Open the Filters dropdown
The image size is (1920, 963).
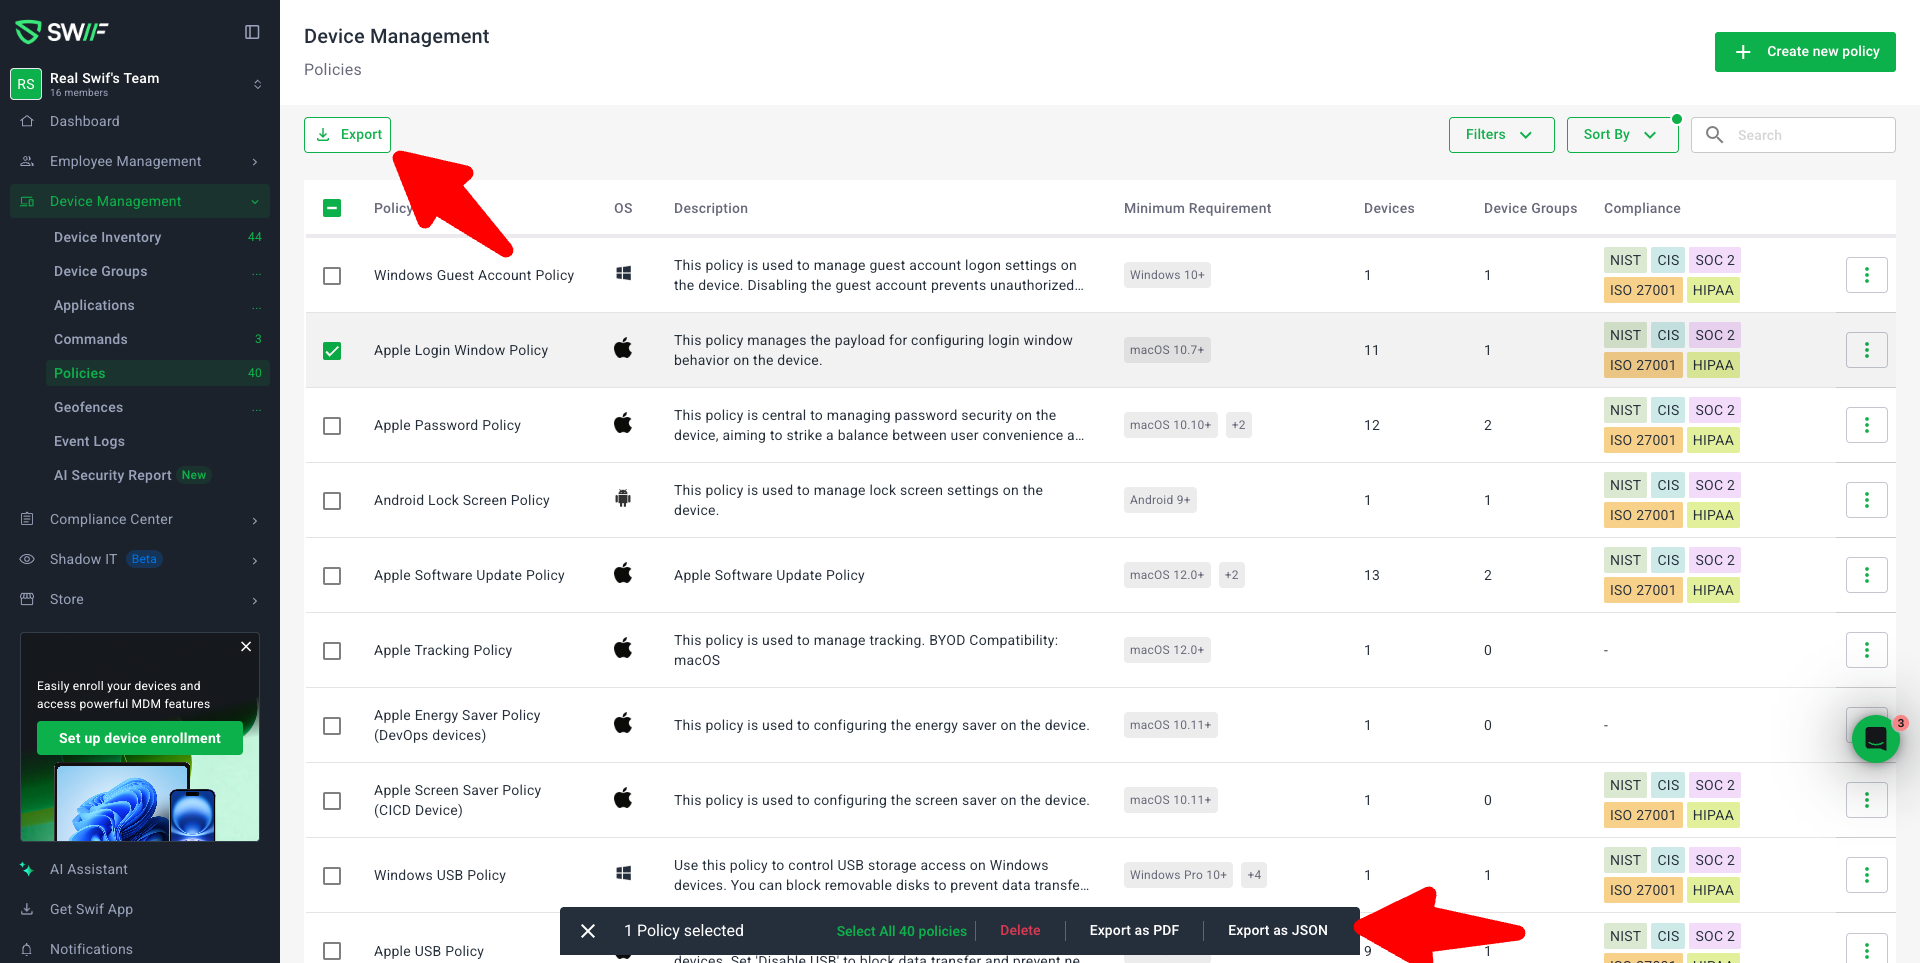tap(1500, 135)
